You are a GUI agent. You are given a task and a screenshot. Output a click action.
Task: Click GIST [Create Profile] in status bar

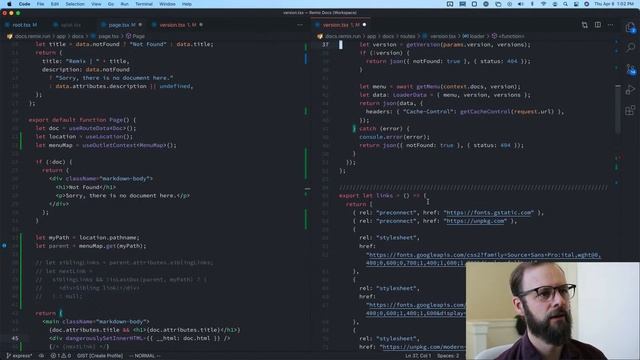tap(100, 356)
